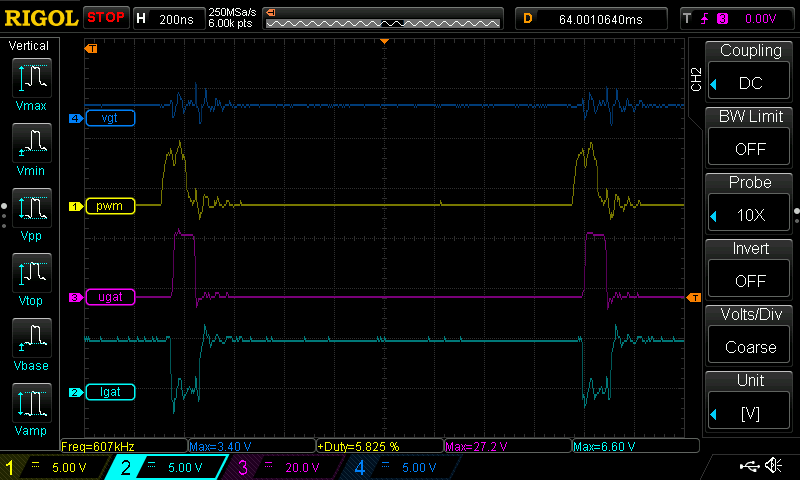The width and height of the screenshot is (800, 480).
Task: Select the Vmax measurement icon
Action: point(32,78)
